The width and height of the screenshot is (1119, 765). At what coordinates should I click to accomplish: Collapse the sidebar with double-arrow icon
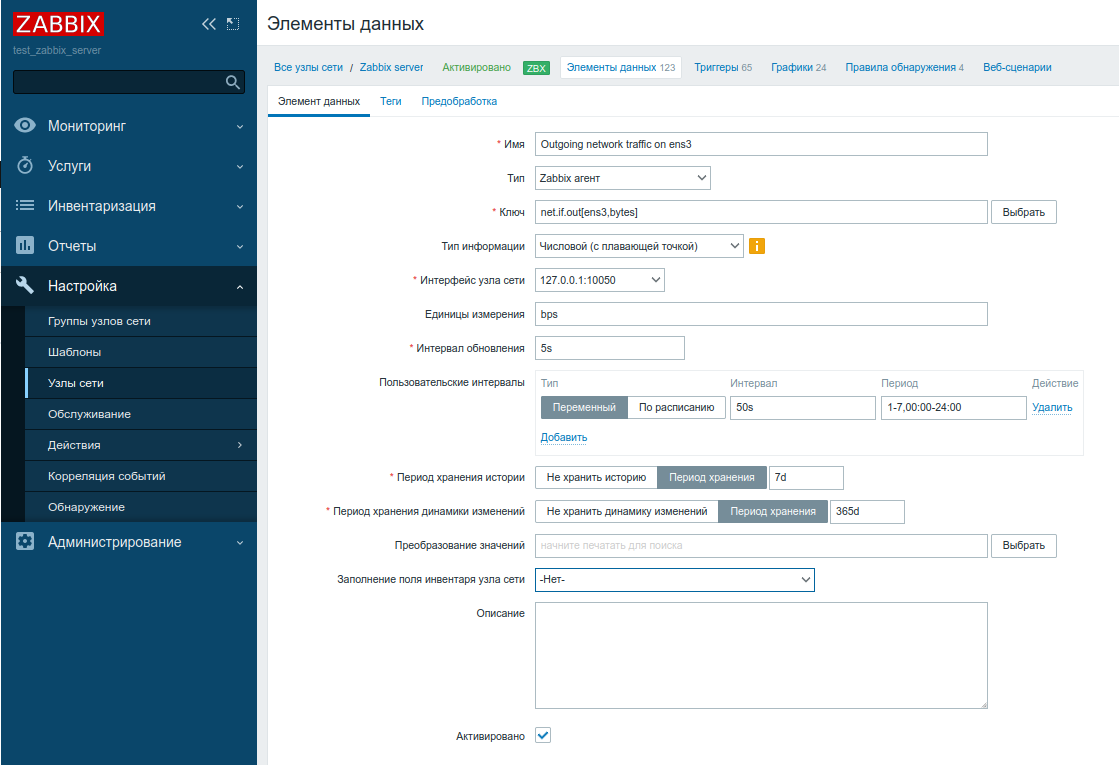coord(208,24)
